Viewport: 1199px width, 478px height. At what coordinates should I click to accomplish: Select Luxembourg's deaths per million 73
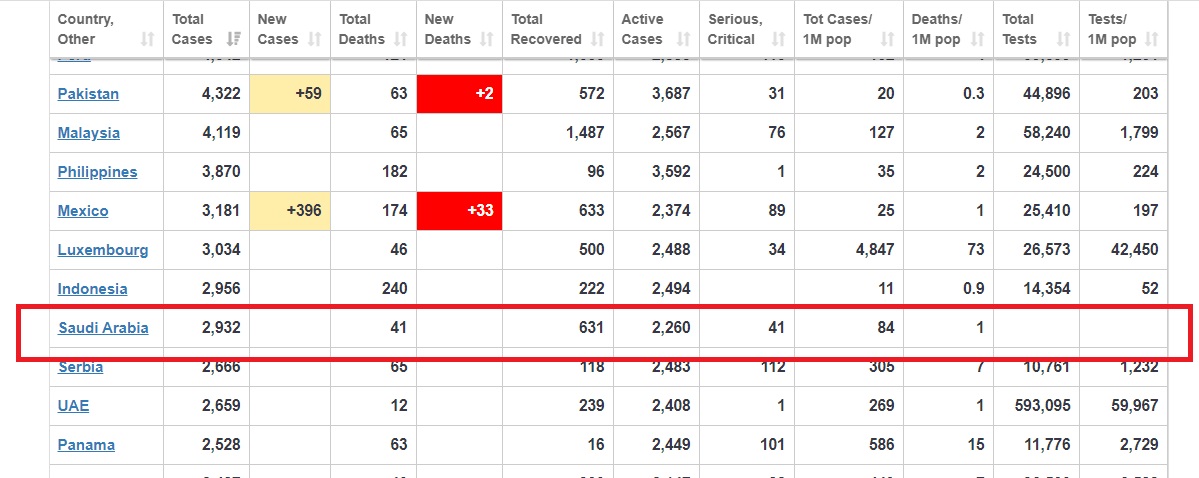(x=975, y=250)
